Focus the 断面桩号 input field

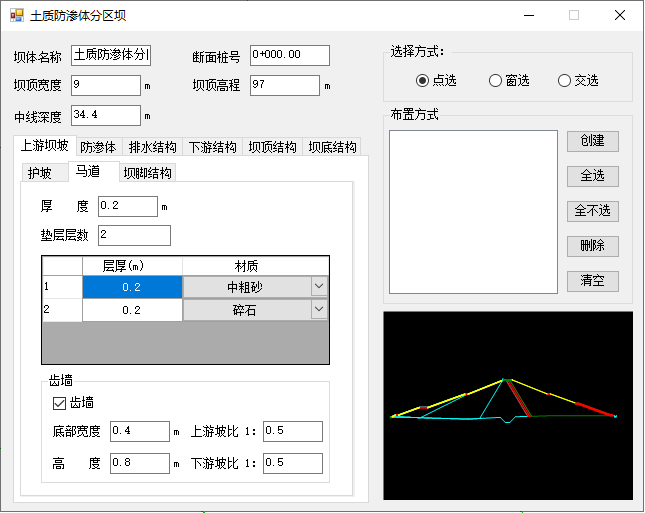[x=290, y=56]
